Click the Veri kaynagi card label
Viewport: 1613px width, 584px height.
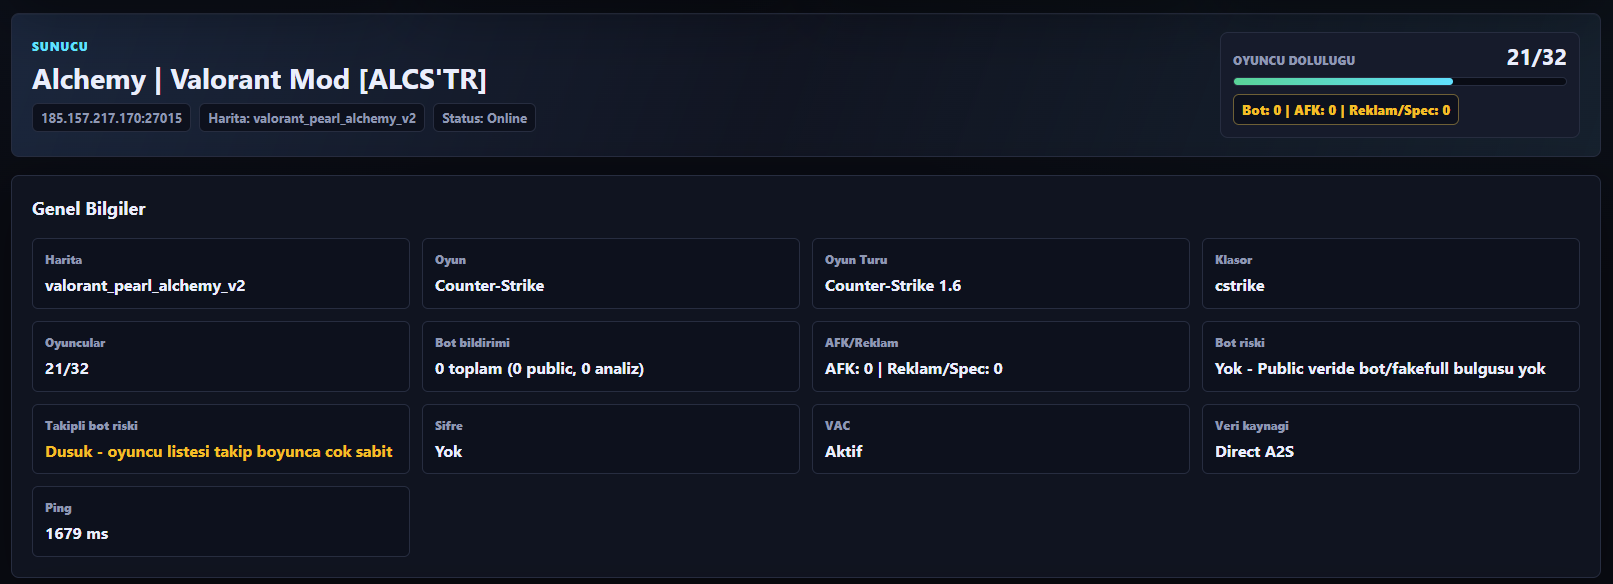coord(1252,425)
